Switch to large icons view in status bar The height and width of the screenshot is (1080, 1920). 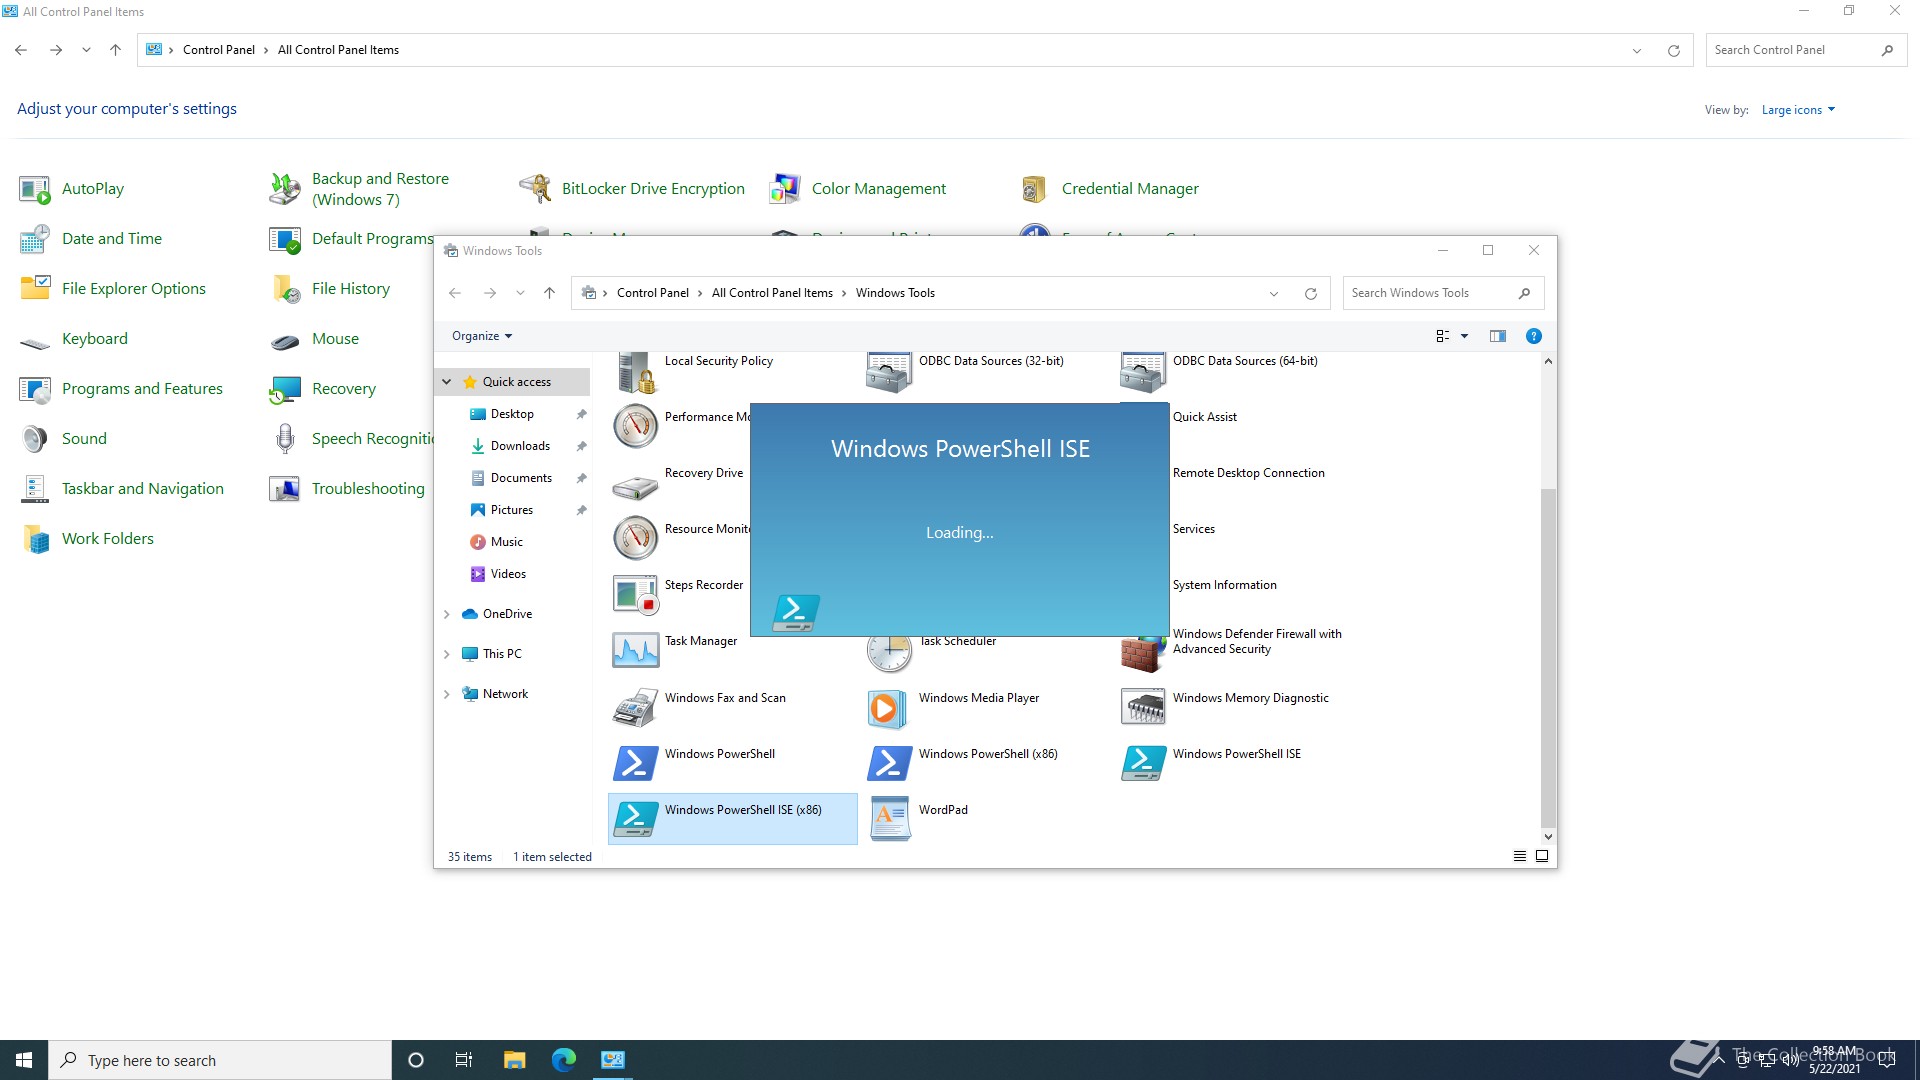1541,856
